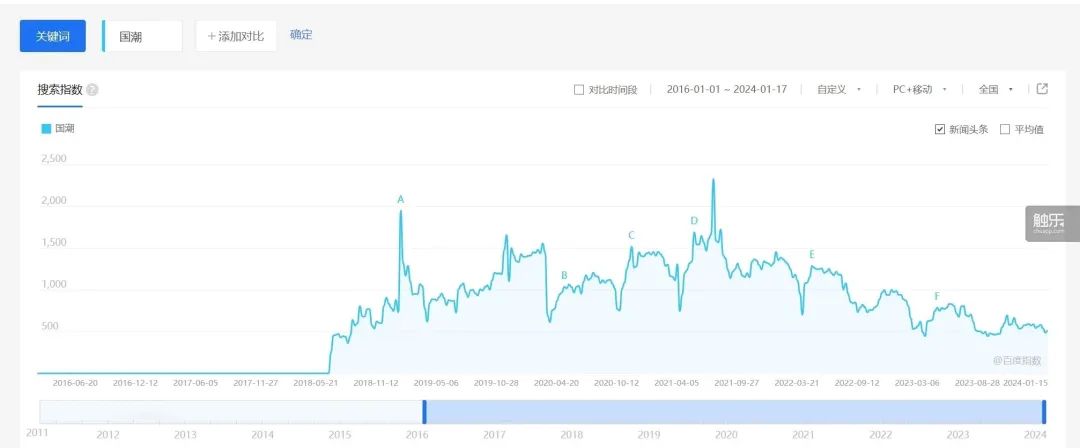1080x448 pixels.
Task: Click the 确定 link
Action: 301,35
